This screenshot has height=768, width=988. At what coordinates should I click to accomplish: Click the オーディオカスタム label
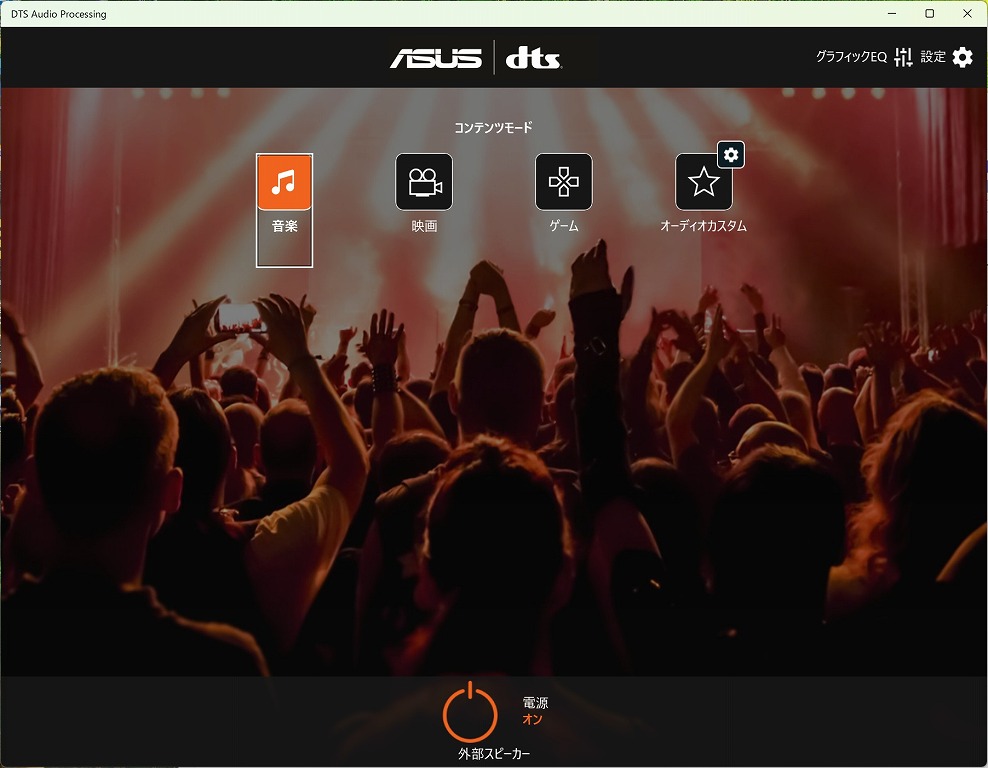coord(703,226)
